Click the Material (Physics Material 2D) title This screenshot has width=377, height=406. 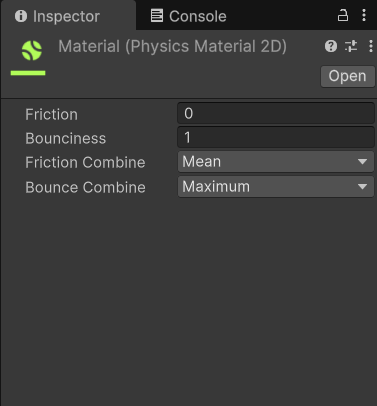172,47
